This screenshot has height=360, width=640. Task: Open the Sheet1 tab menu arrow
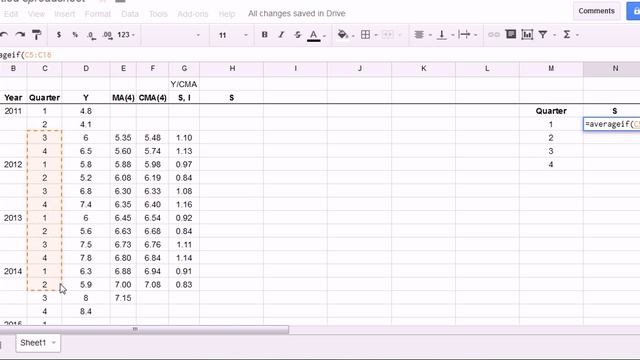pyautogui.click(x=54, y=343)
